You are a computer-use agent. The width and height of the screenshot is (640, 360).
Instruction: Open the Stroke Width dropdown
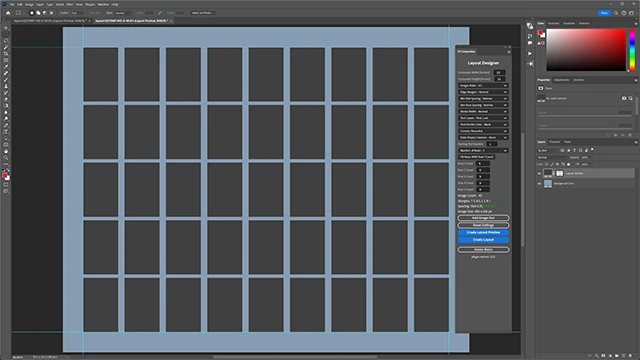[x=483, y=111]
